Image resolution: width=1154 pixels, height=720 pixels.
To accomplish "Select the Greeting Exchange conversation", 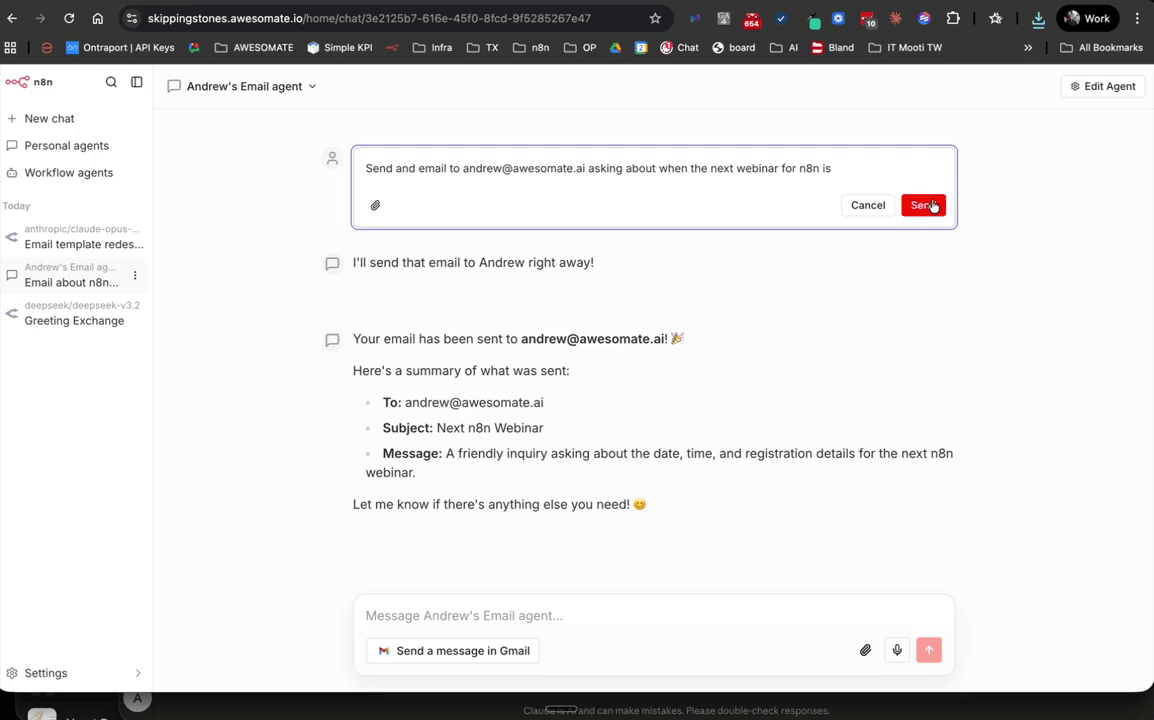I will coord(74,320).
